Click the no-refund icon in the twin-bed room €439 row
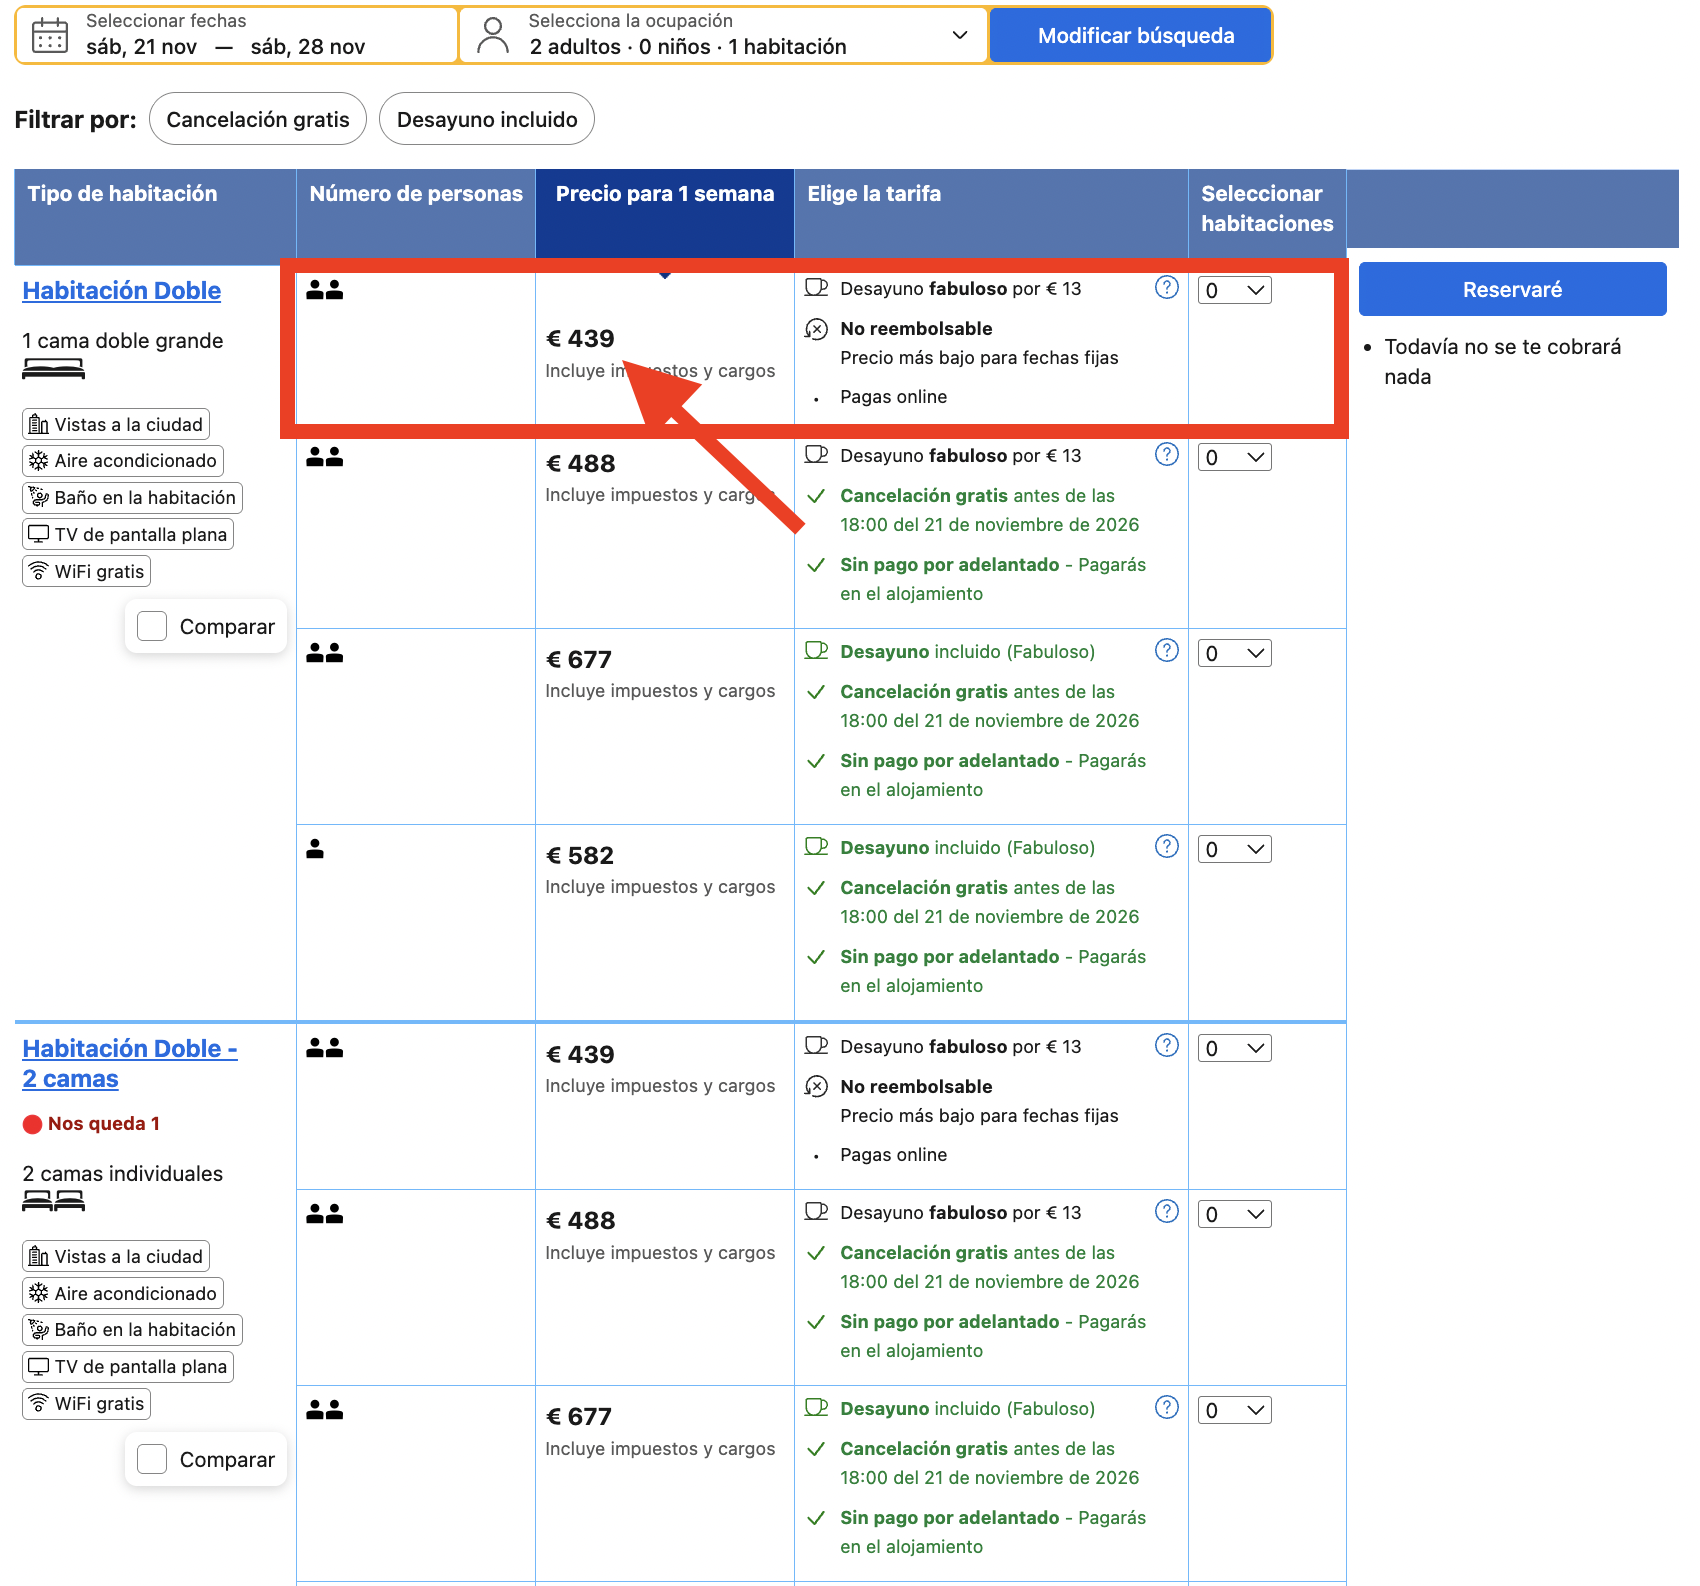 click(x=817, y=1087)
